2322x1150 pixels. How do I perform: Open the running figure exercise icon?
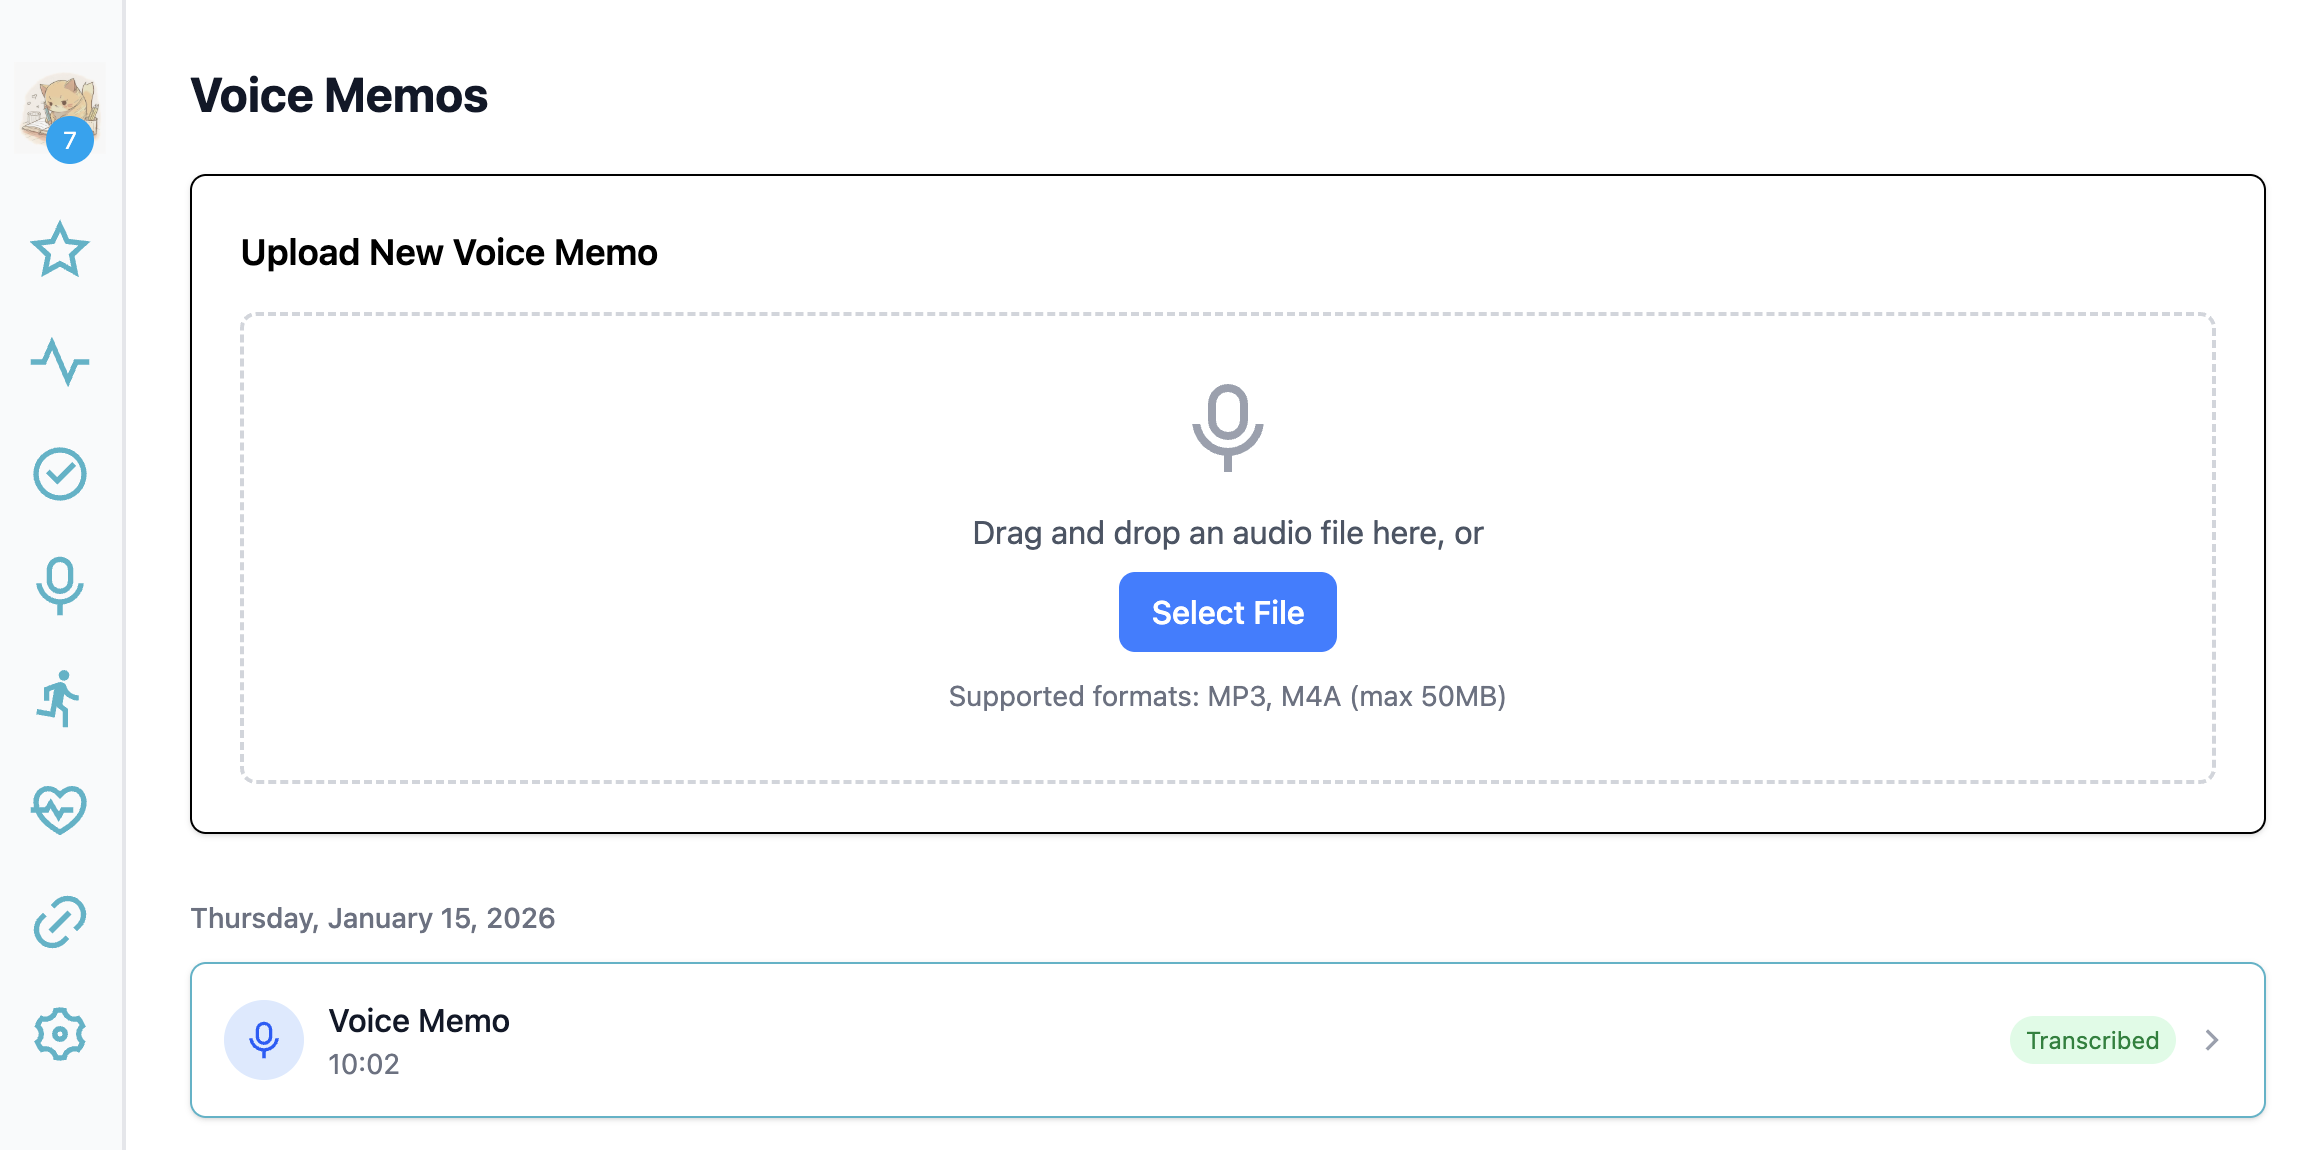60,698
